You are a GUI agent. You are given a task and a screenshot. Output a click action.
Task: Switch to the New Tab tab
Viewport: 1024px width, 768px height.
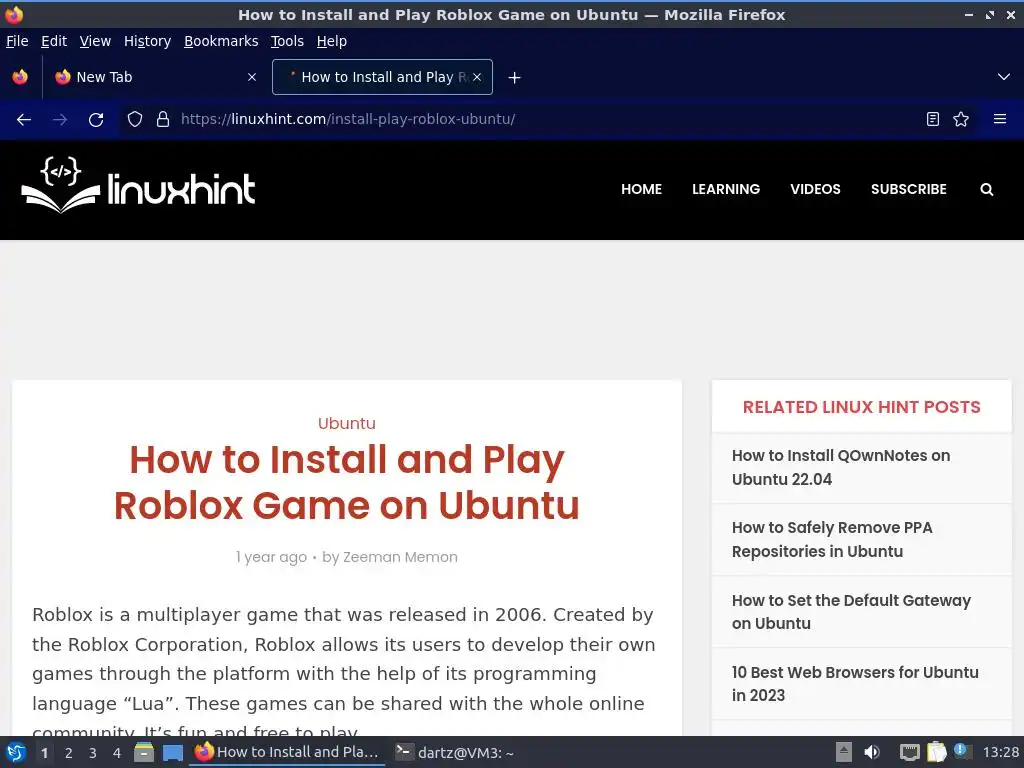point(155,77)
